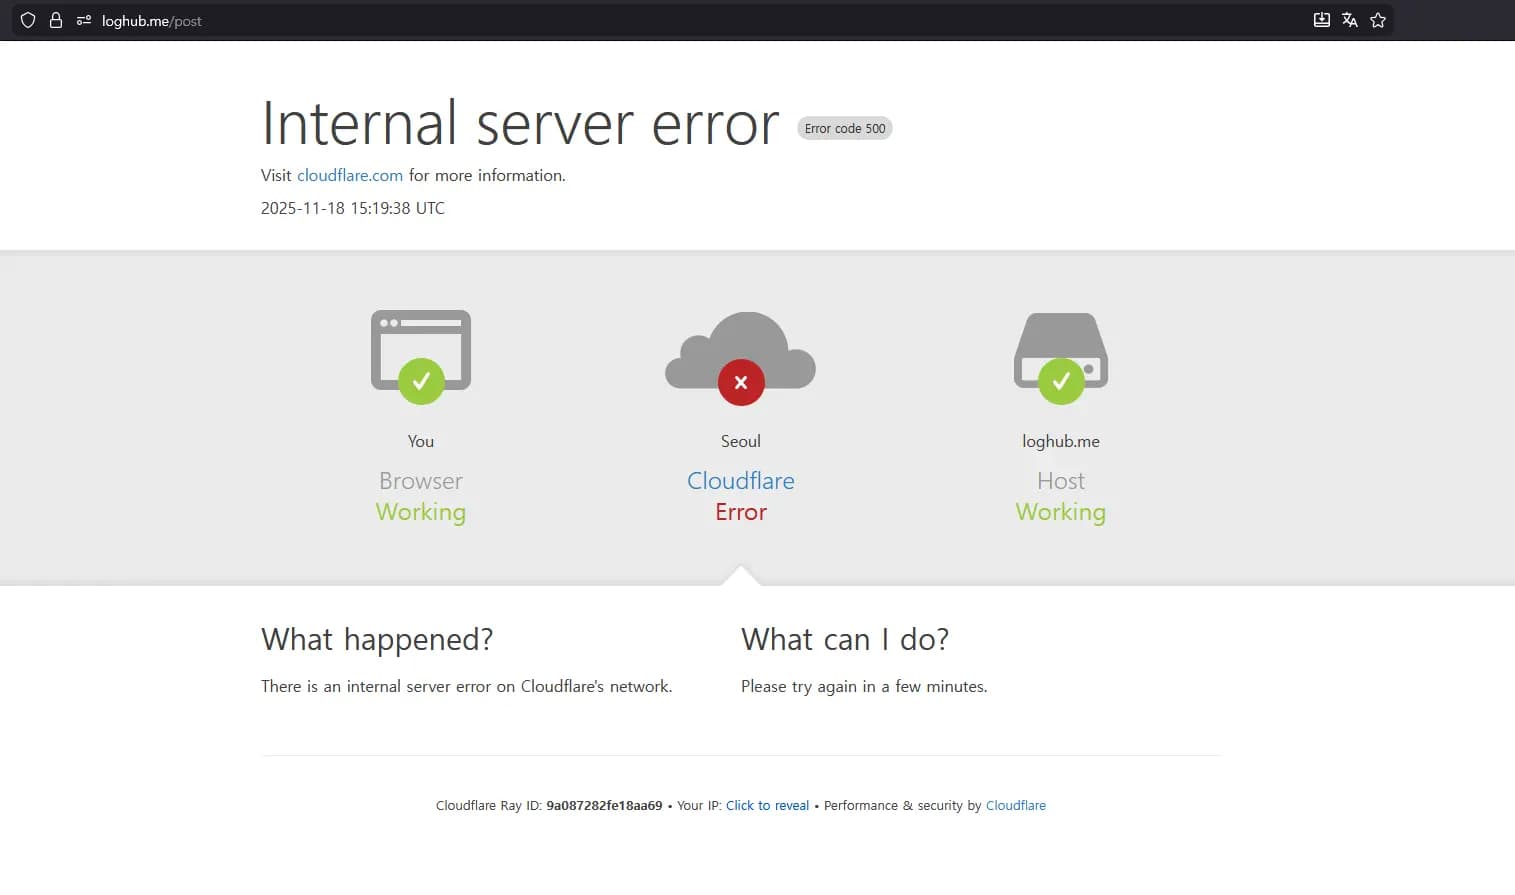Click the What happened? heading
Screen dimensions: 1515x895
(x=377, y=639)
